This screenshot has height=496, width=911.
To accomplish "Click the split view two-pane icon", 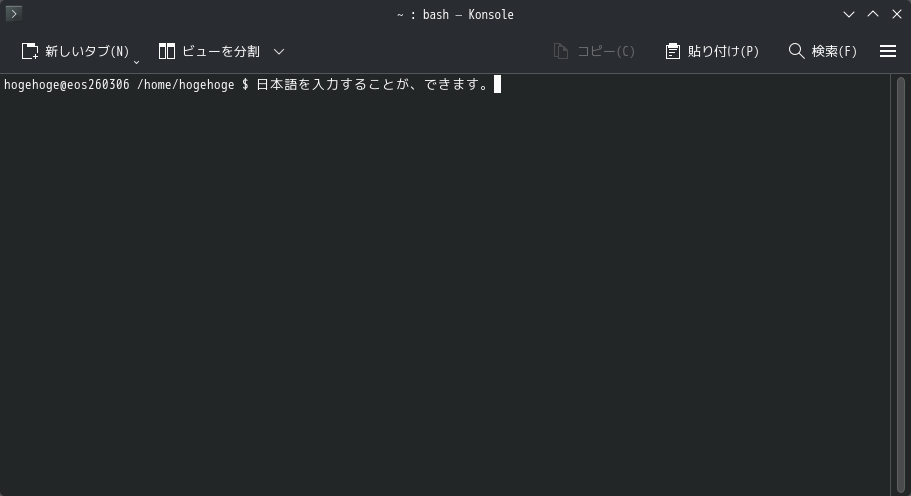I will pyautogui.click(x=167, y=51).
